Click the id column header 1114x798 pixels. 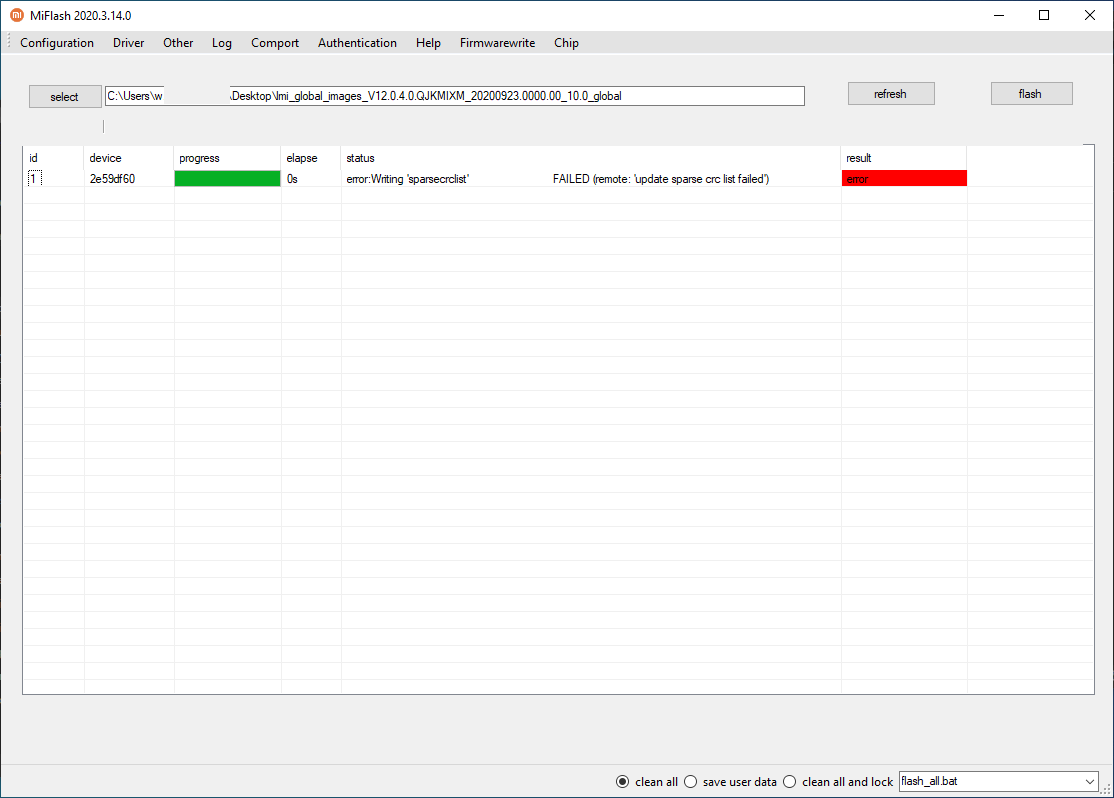54,158
